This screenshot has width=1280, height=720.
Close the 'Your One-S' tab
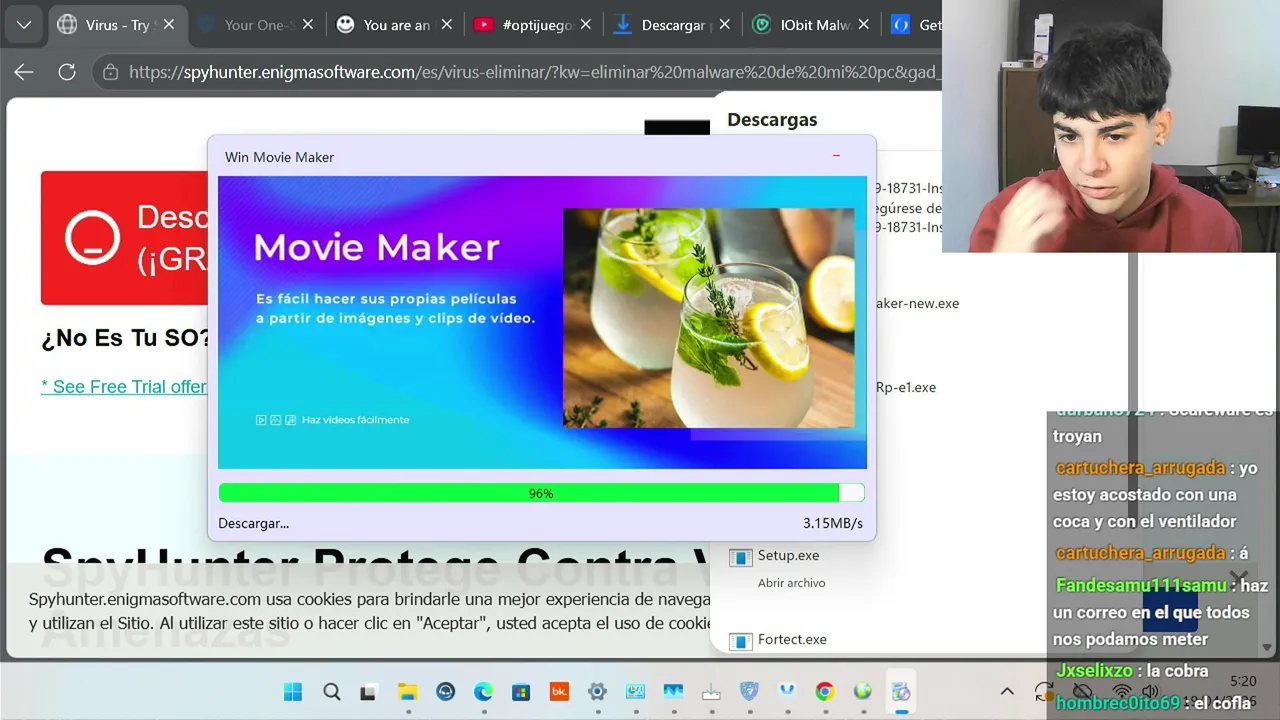[307, 25]
